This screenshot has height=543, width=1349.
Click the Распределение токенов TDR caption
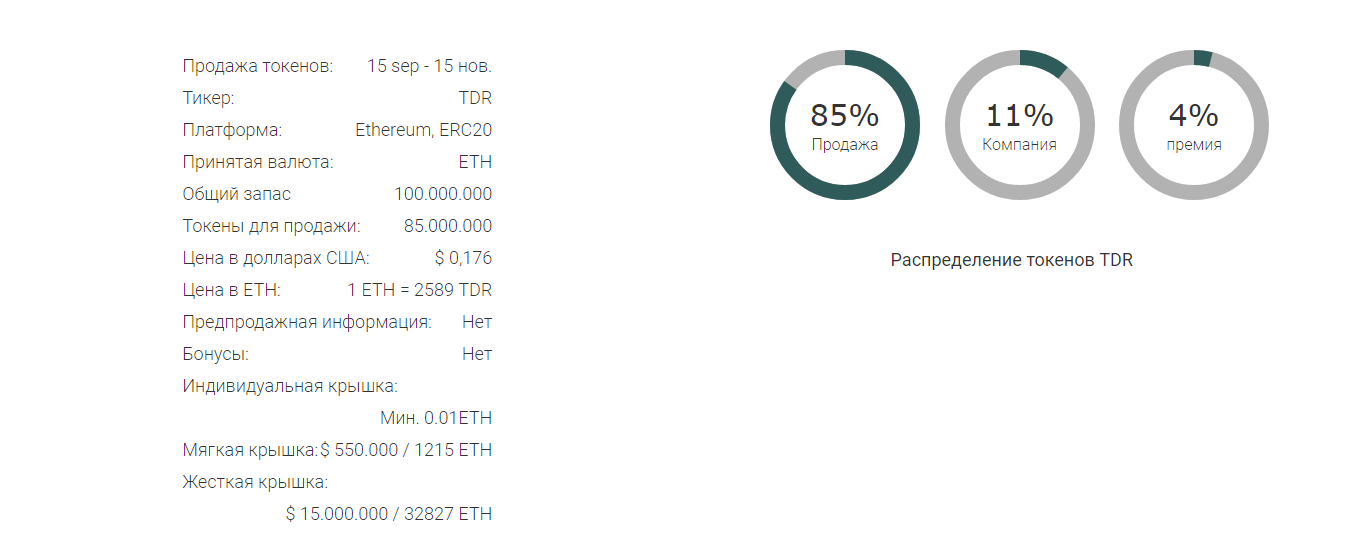(x=1011, y=260)
